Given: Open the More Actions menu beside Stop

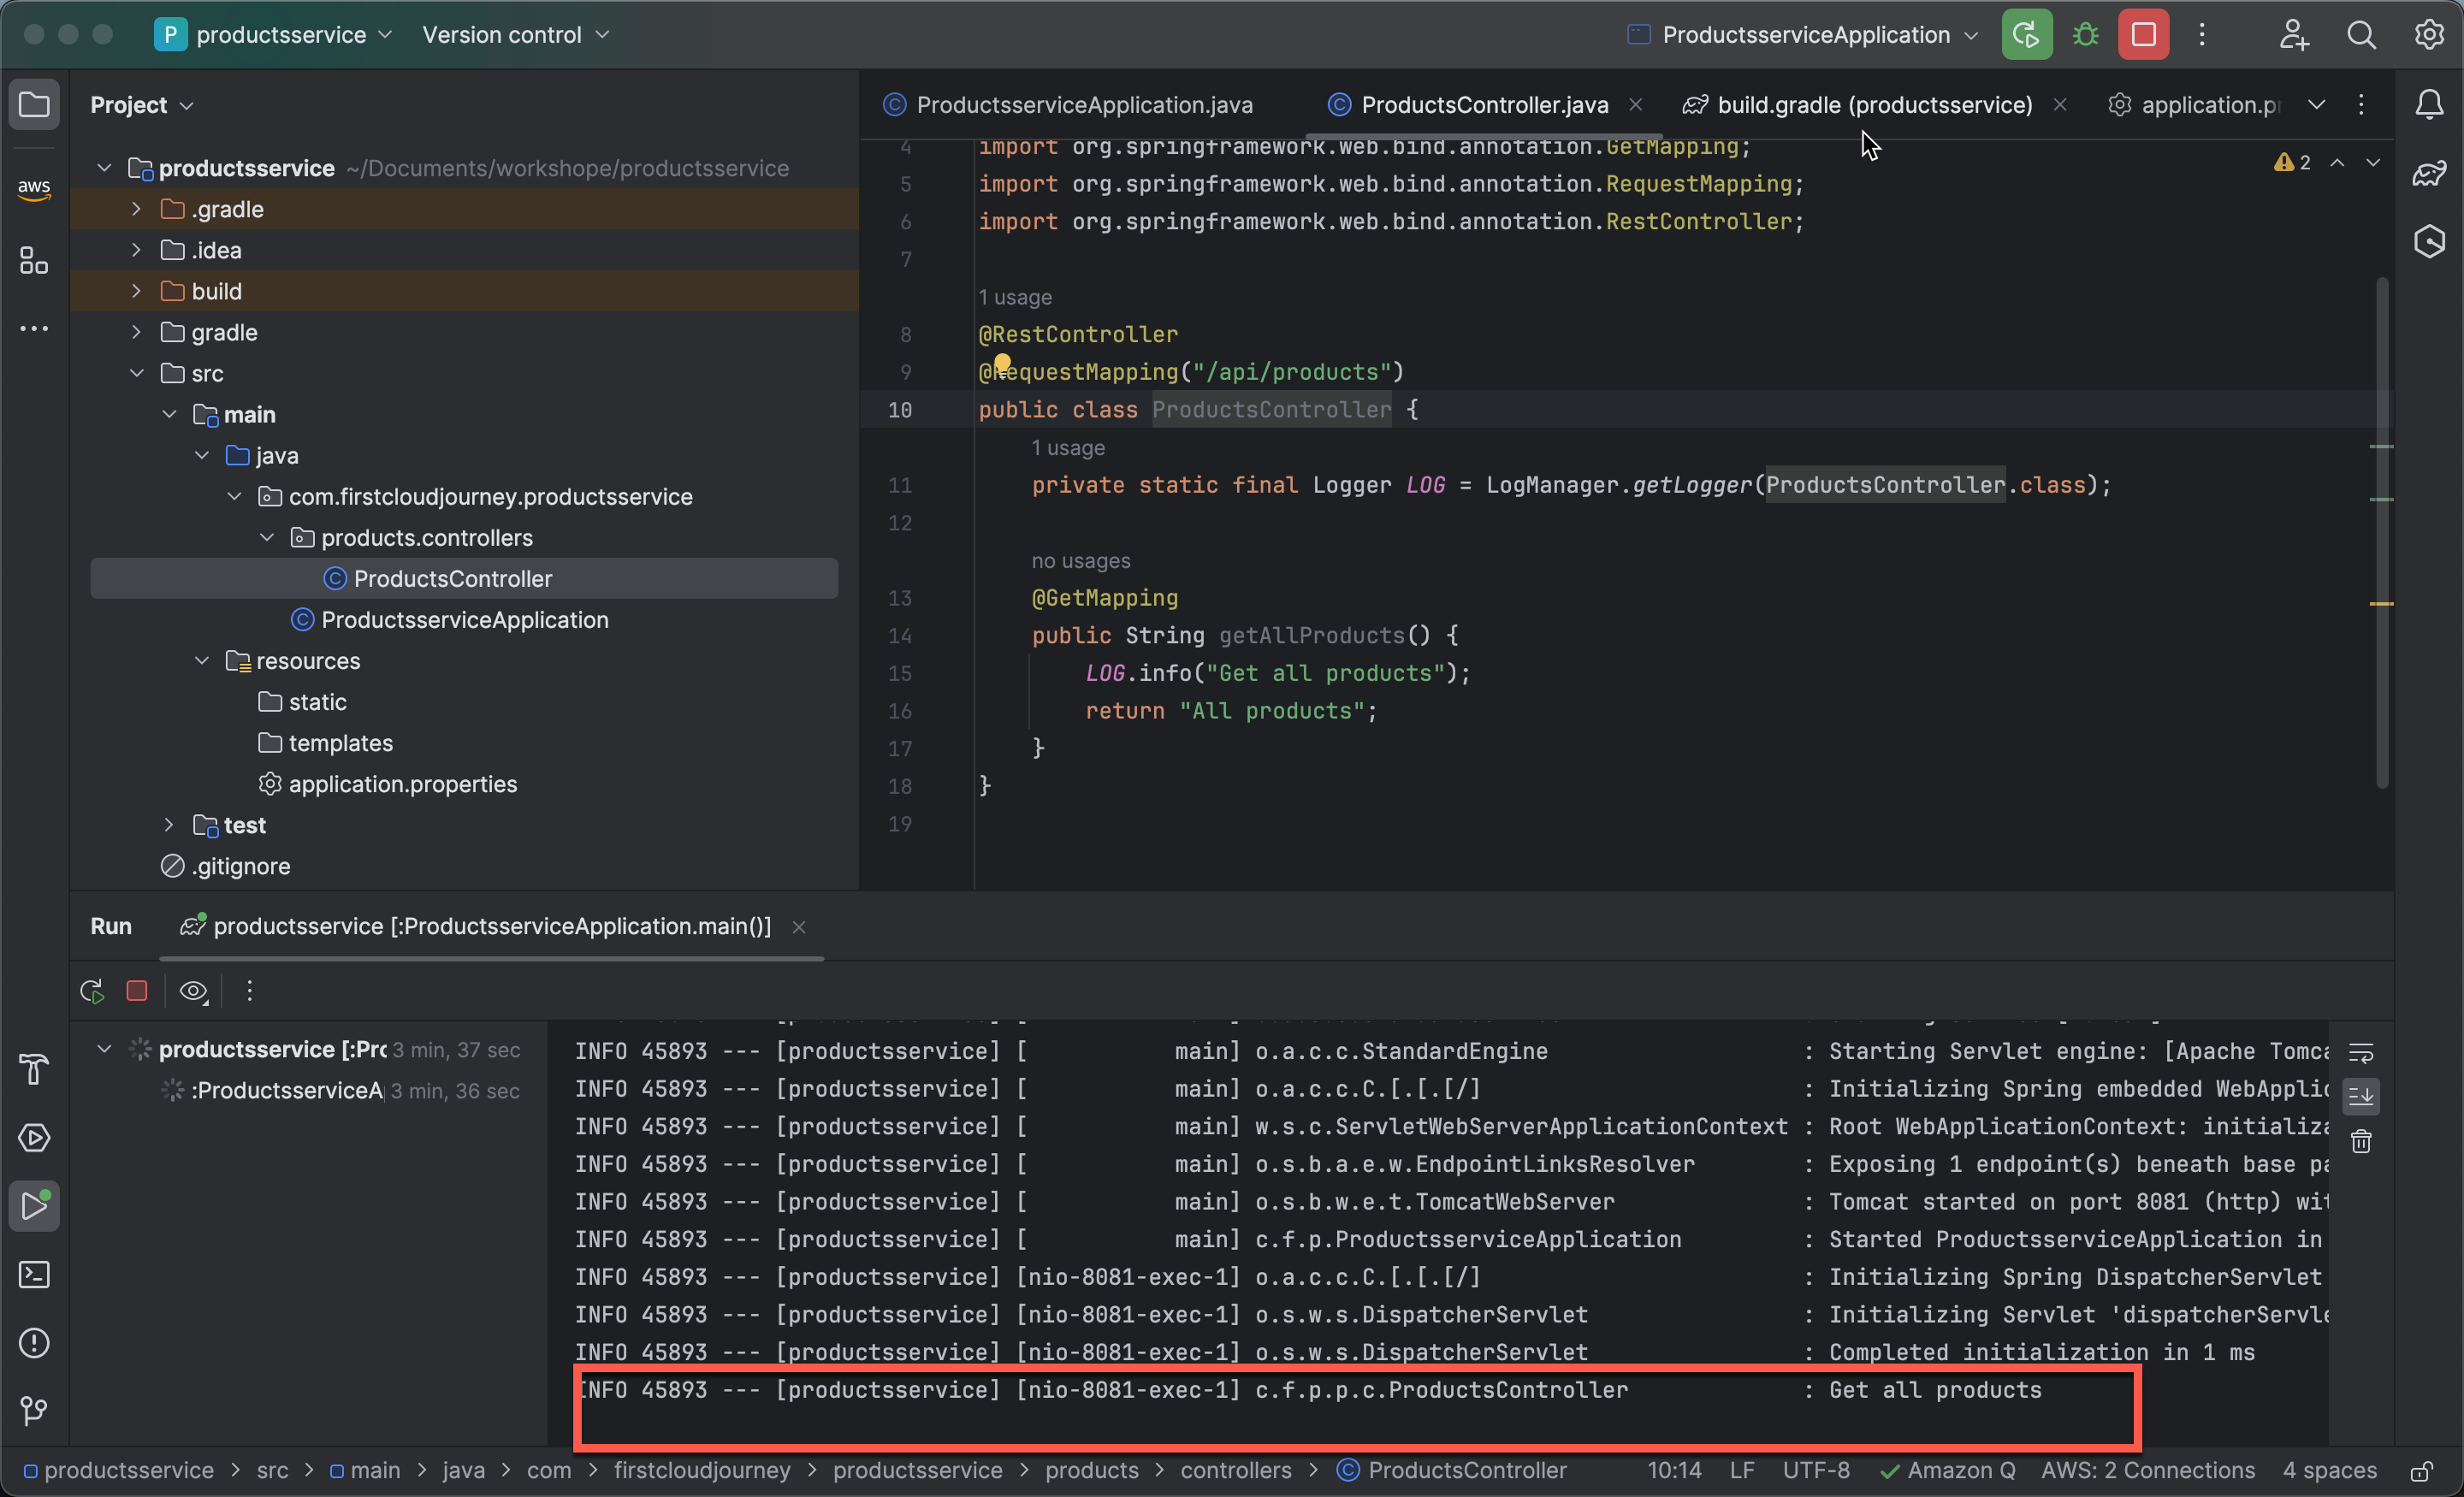Looking at the screenshot, I should (x=2202, y=35).
